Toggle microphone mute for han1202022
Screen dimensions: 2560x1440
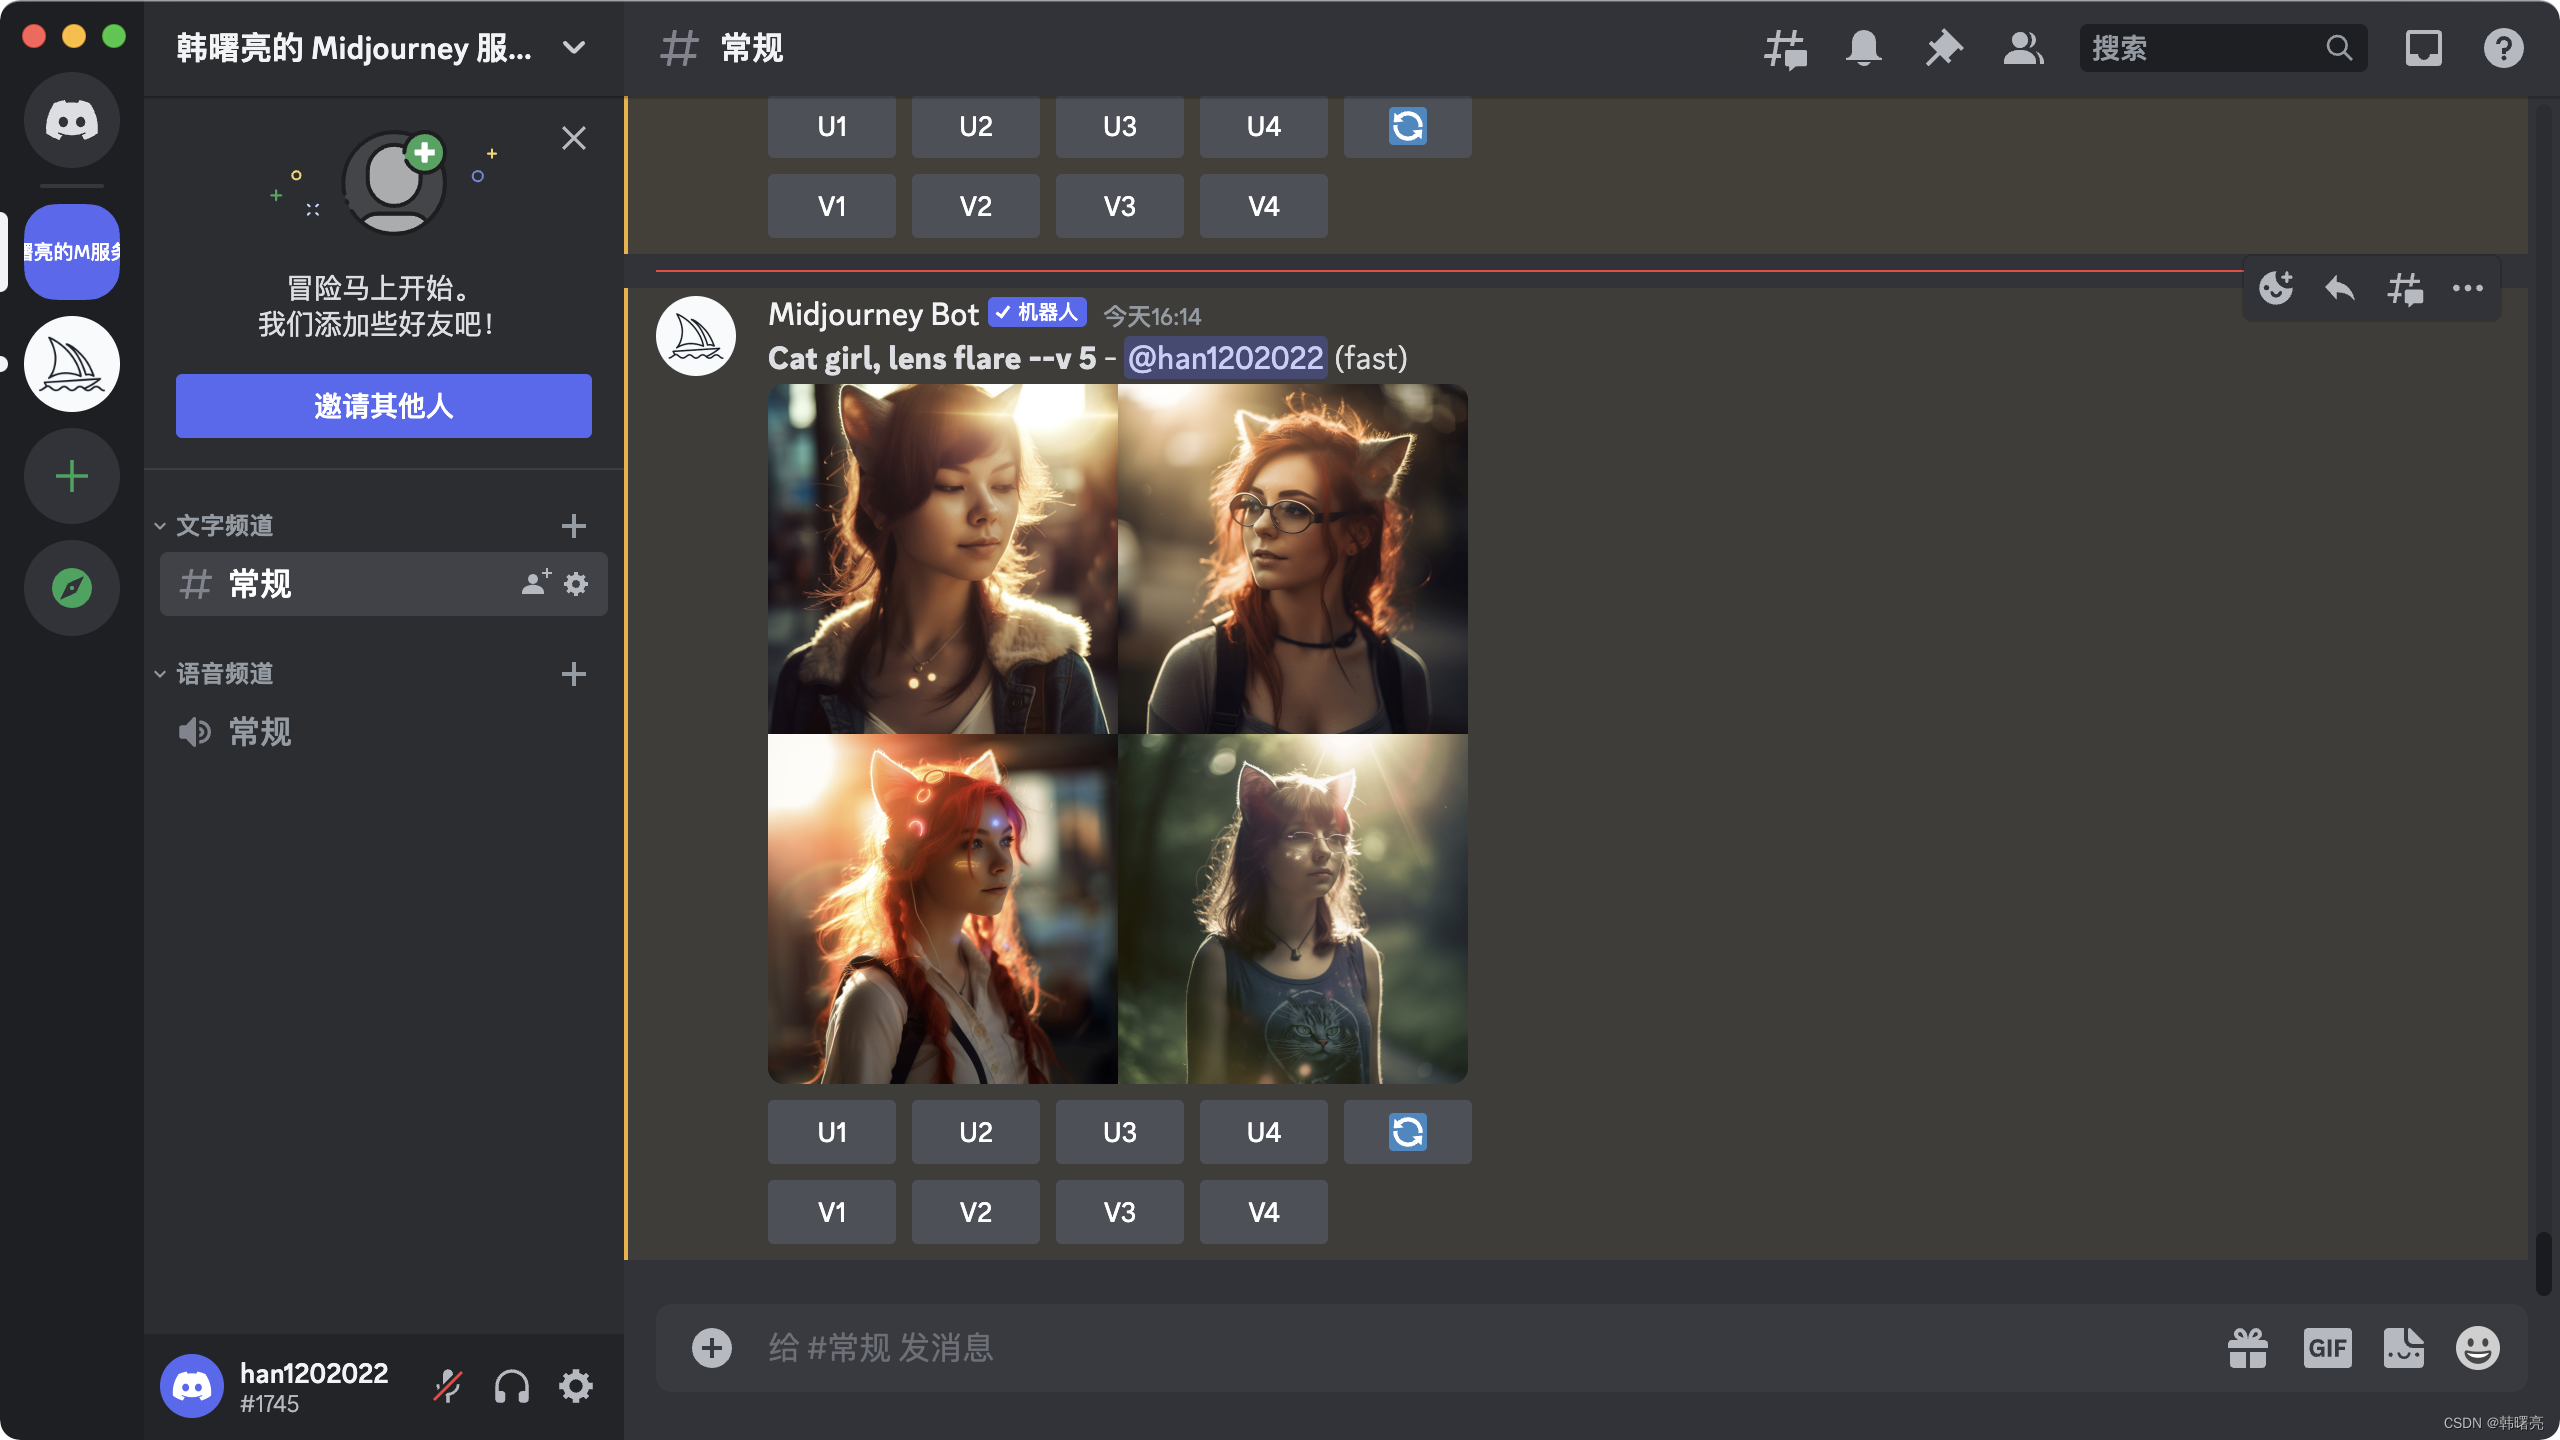pos(447,1386)
